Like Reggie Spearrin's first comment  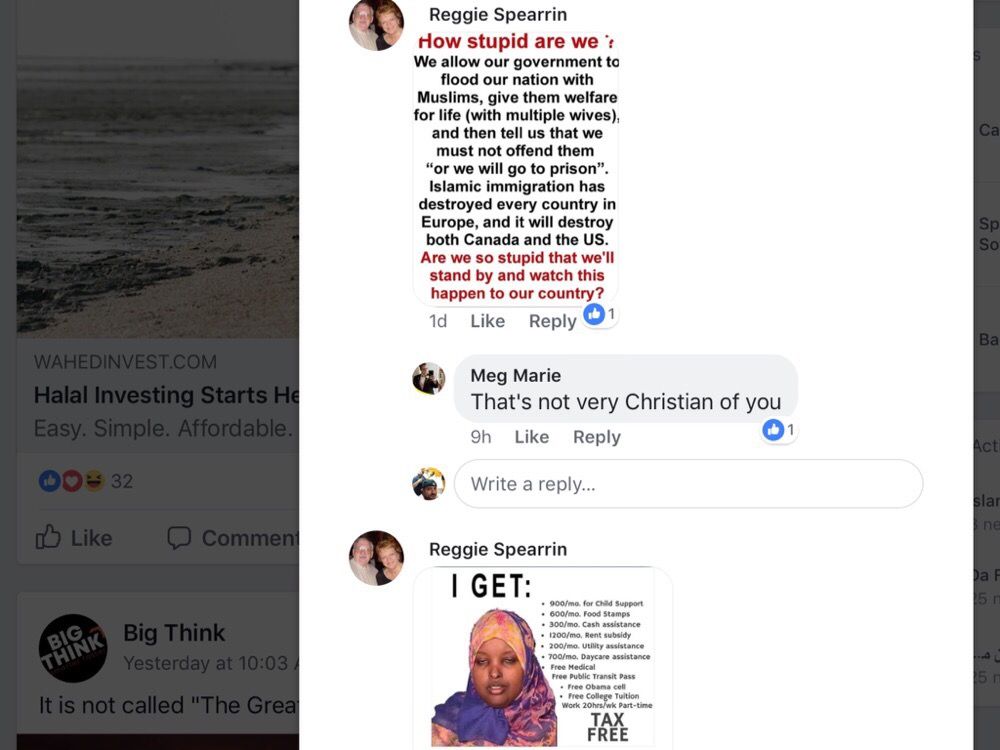pos(487,321)
